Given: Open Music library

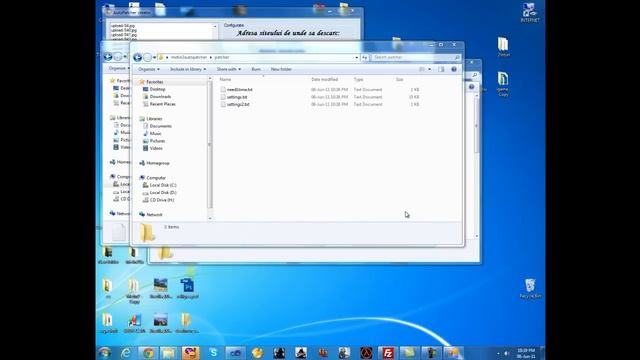Looking at the screenshot, I should click(156, 133).
